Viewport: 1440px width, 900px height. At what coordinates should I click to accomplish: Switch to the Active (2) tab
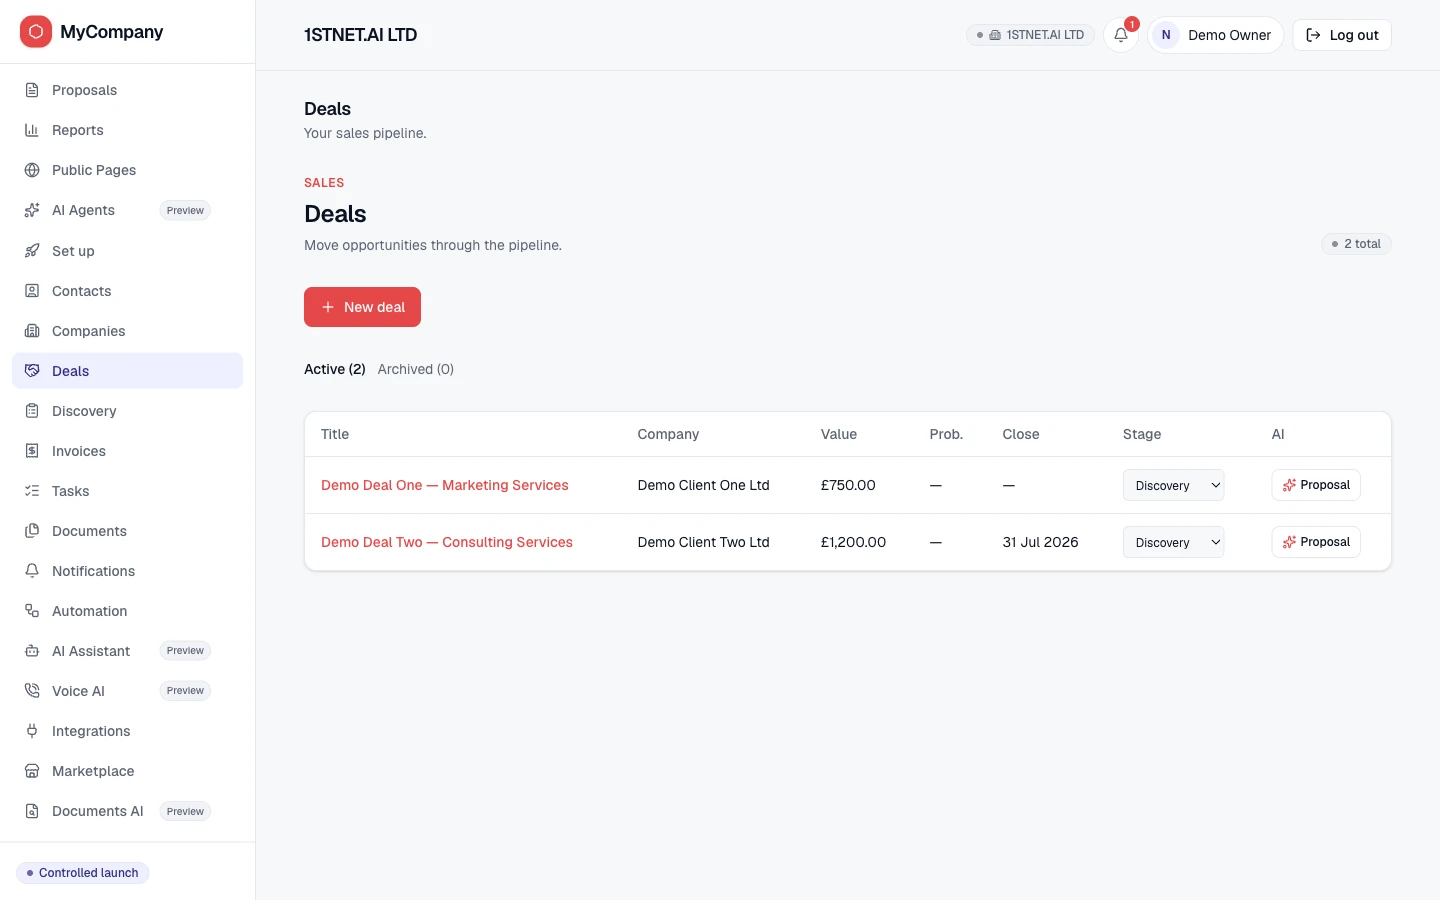pyautogui.click(x=335, y=369)
